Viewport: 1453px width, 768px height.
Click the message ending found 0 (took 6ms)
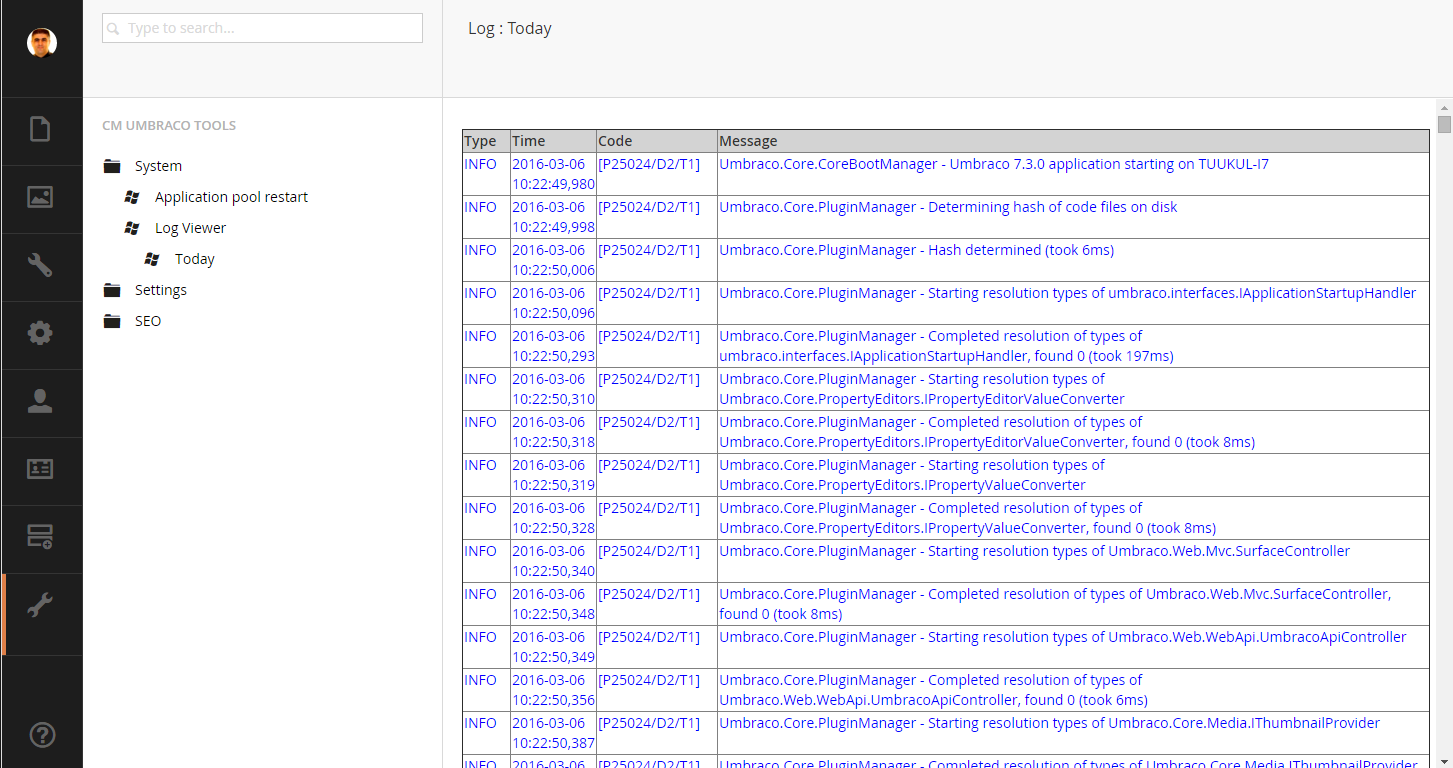point(933,690)
